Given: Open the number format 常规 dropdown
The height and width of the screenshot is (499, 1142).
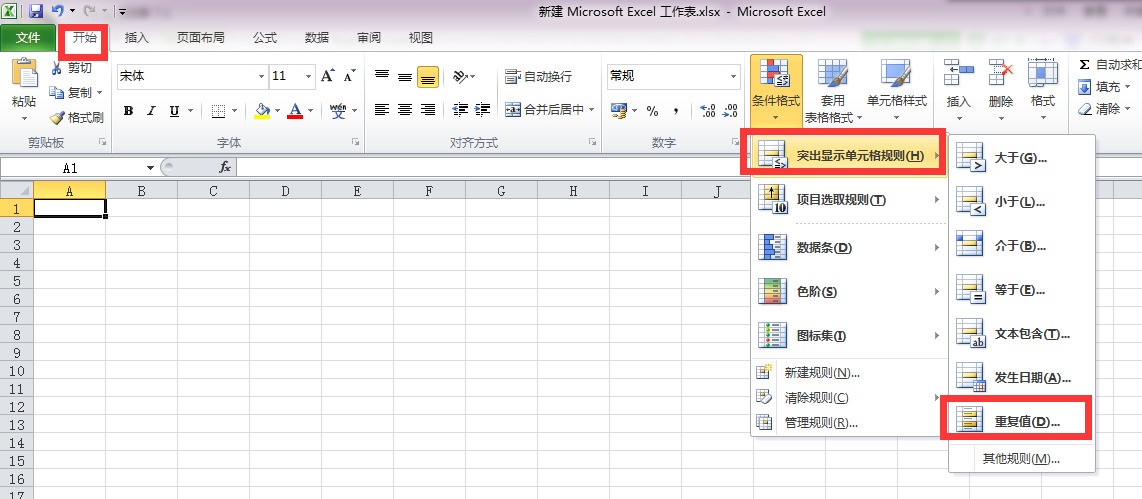Looking at the screenshot, I should 734,76.
